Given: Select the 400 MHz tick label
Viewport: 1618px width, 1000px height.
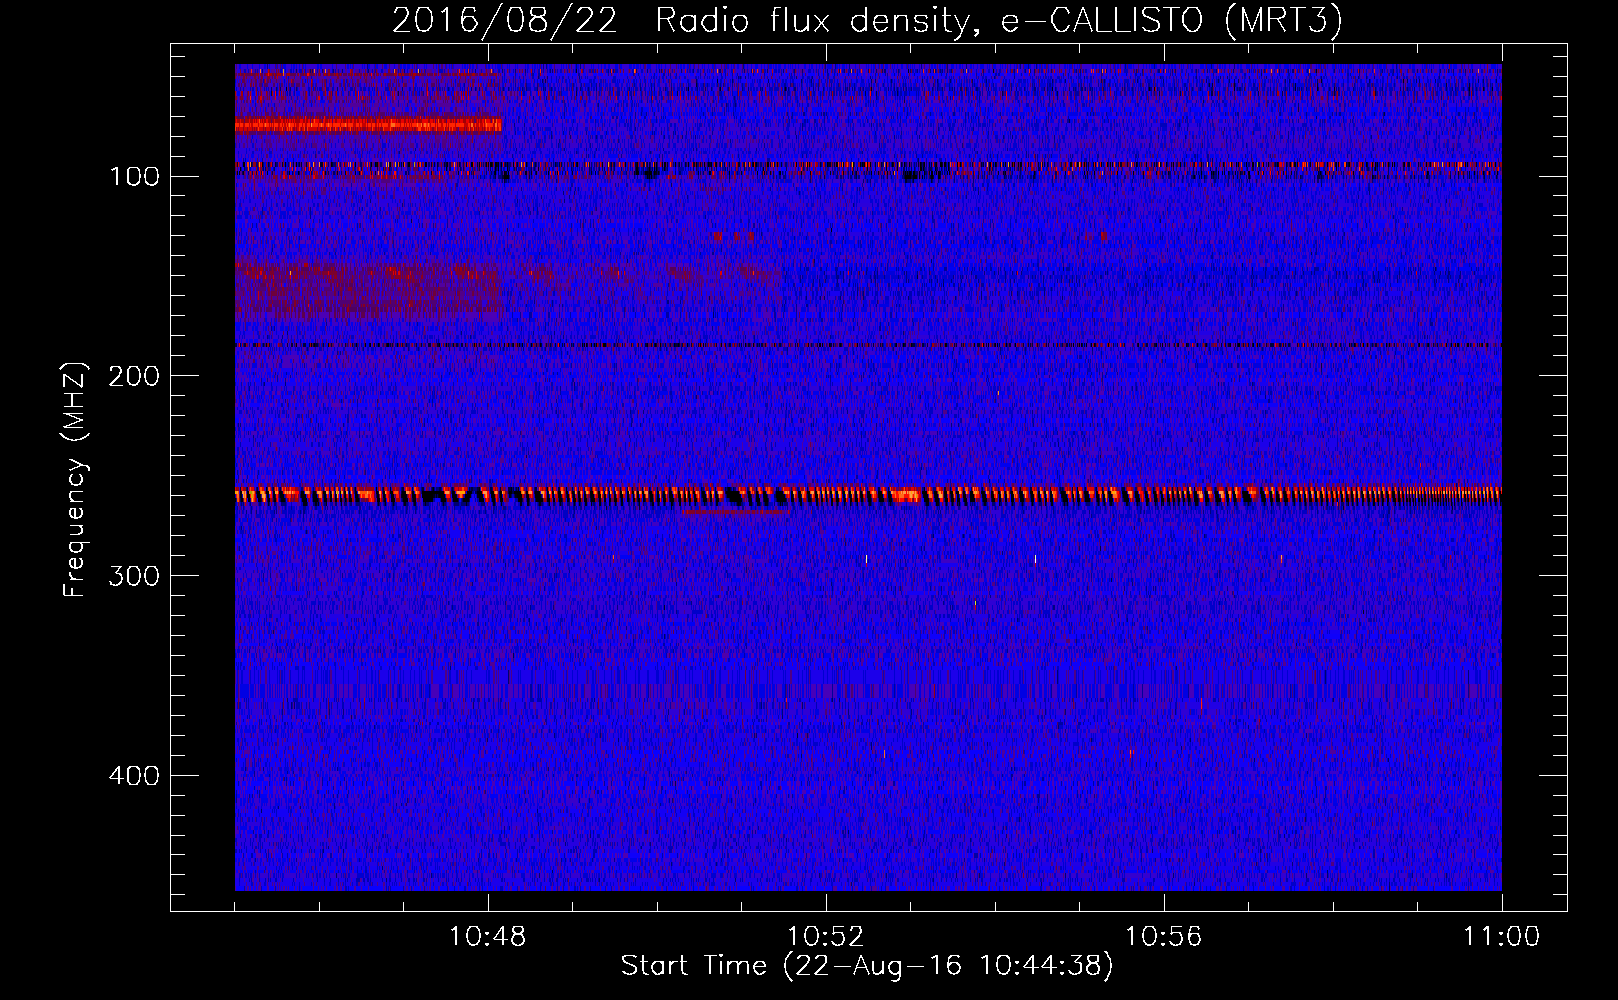Looking at the screenshot, I should 134,776.
